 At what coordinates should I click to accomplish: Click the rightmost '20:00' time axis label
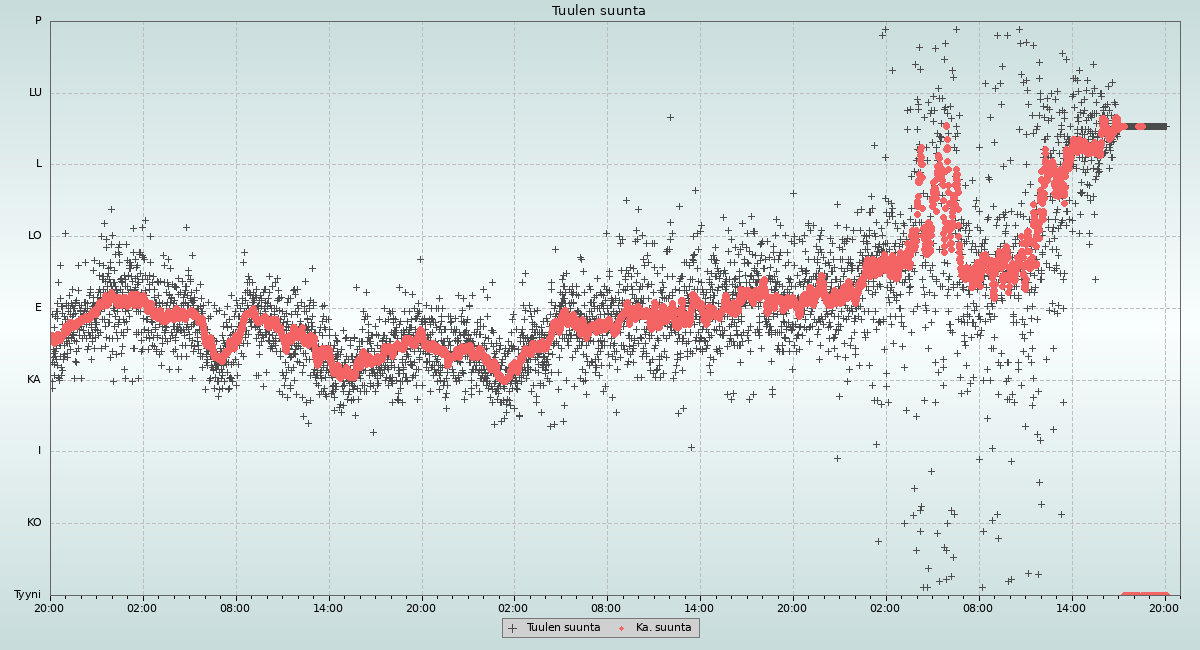[1165, 607]
